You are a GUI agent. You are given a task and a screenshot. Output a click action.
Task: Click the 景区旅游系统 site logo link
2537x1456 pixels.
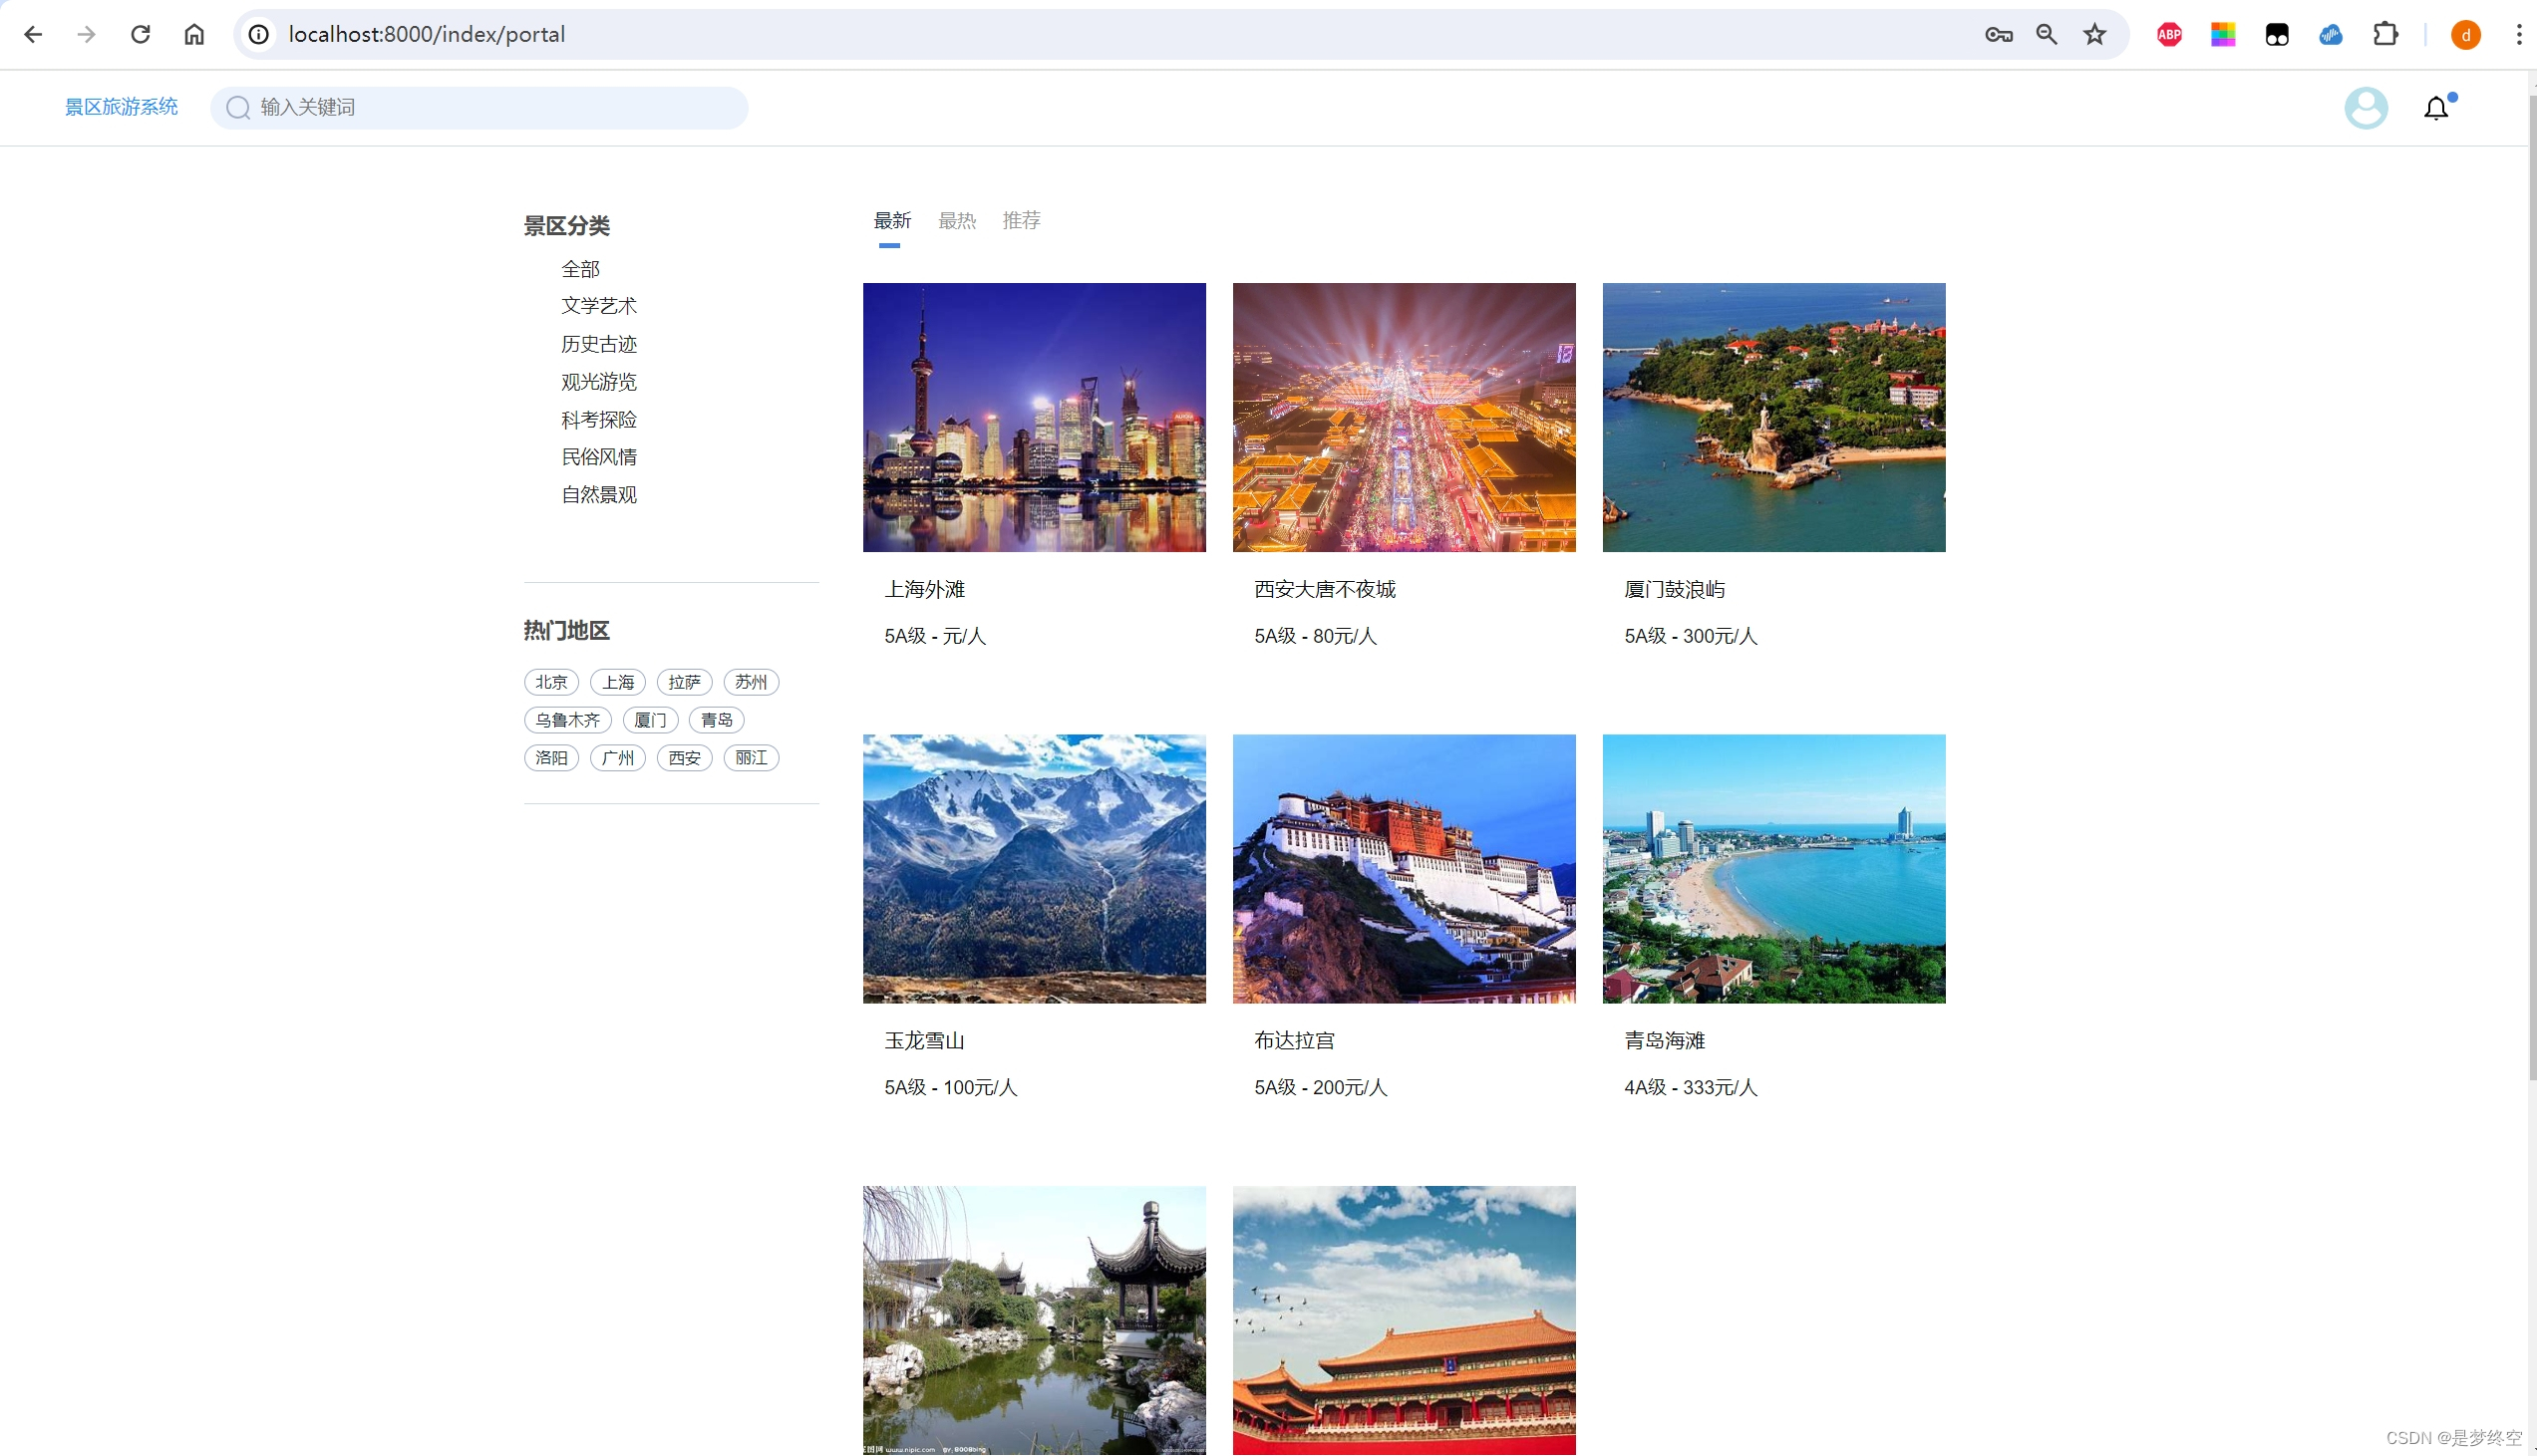(121, 107)
